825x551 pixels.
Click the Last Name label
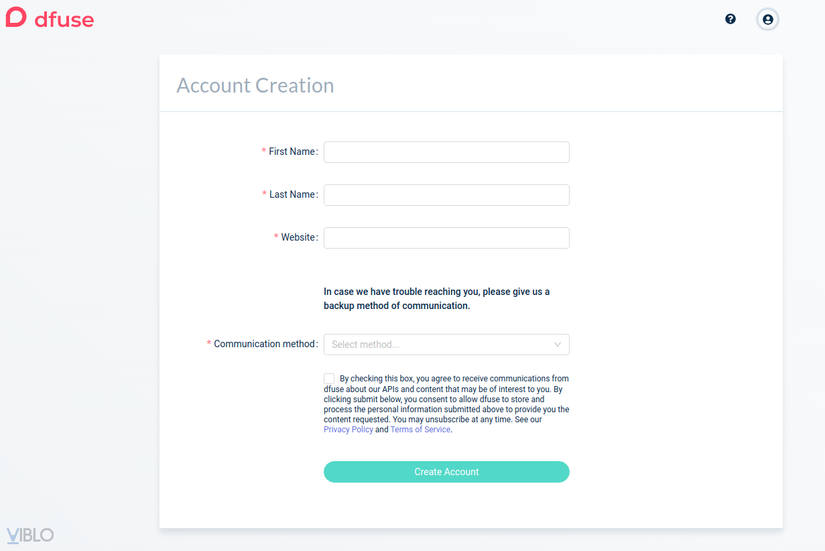point(292,195)
